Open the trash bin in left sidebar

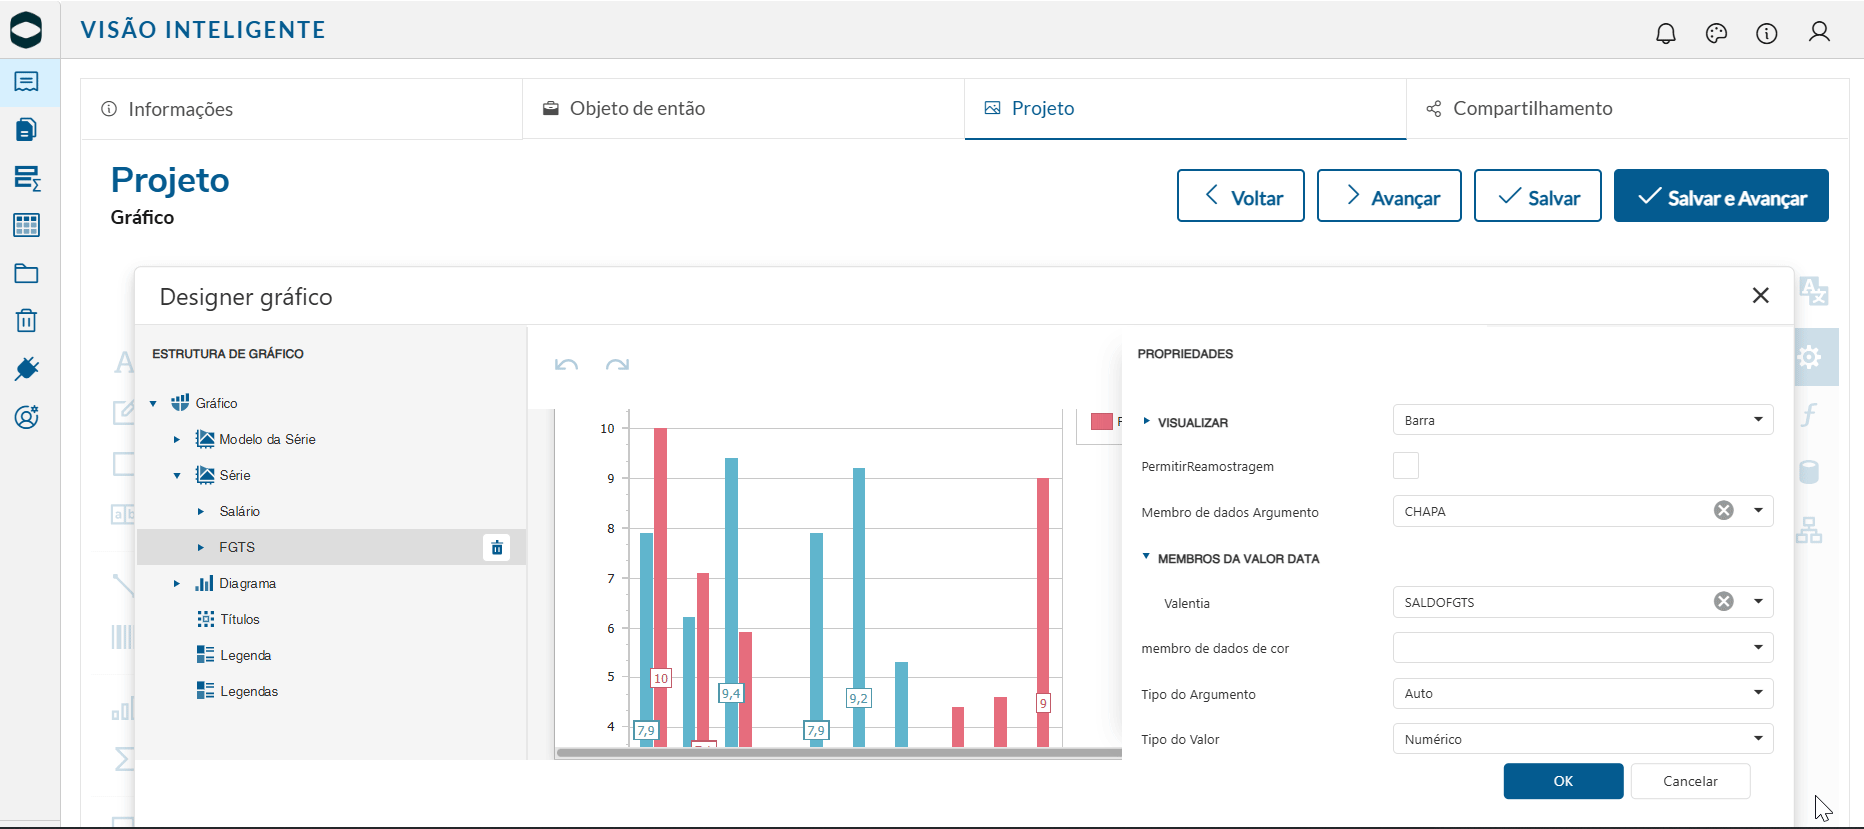pyautogui.click(x=27, y=320)
